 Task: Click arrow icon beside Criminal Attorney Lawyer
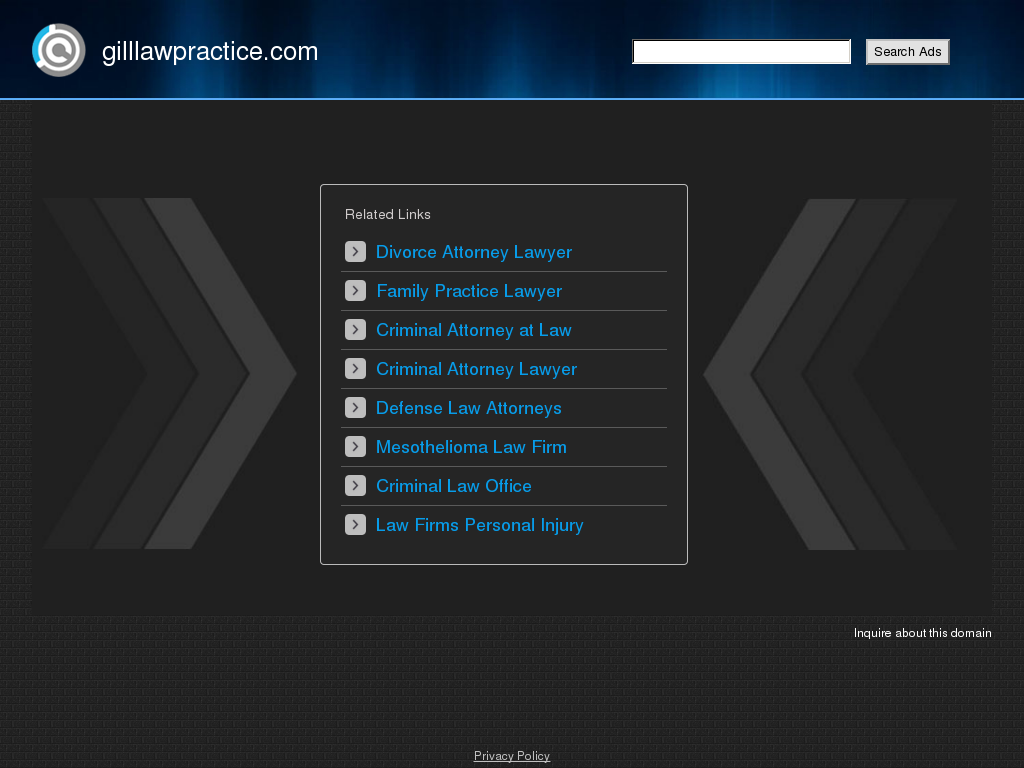tap(355, 368)
